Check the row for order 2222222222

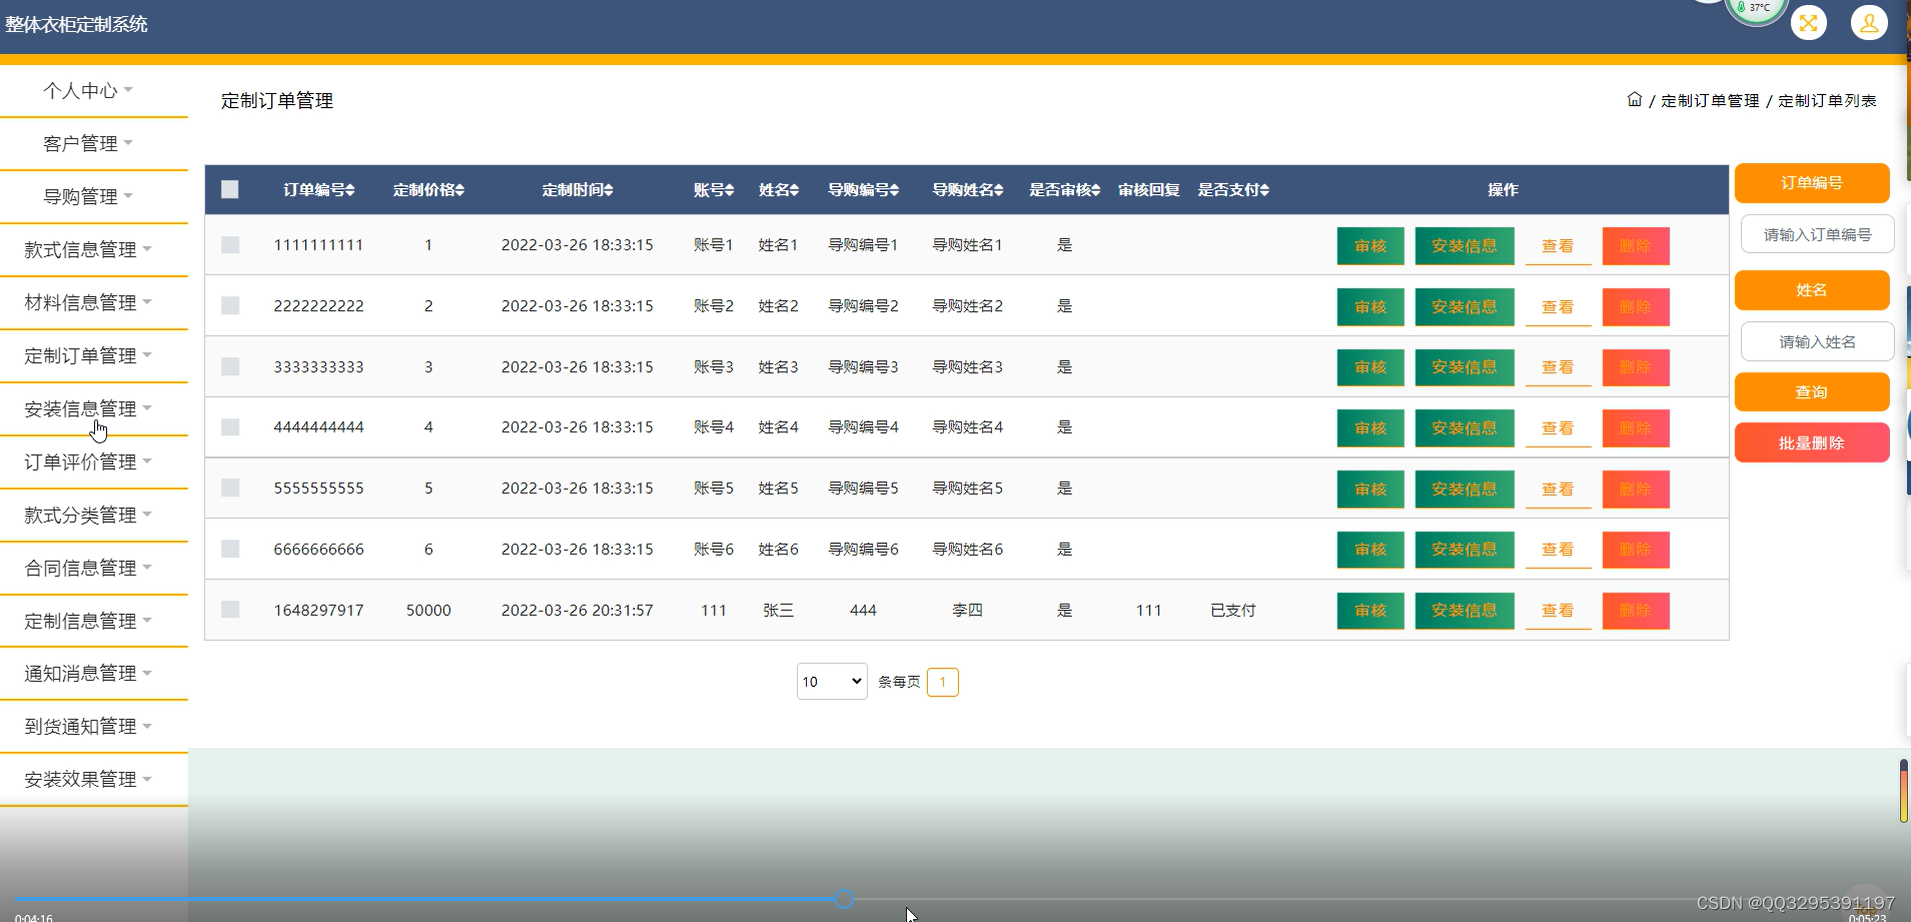coord(230,306)
